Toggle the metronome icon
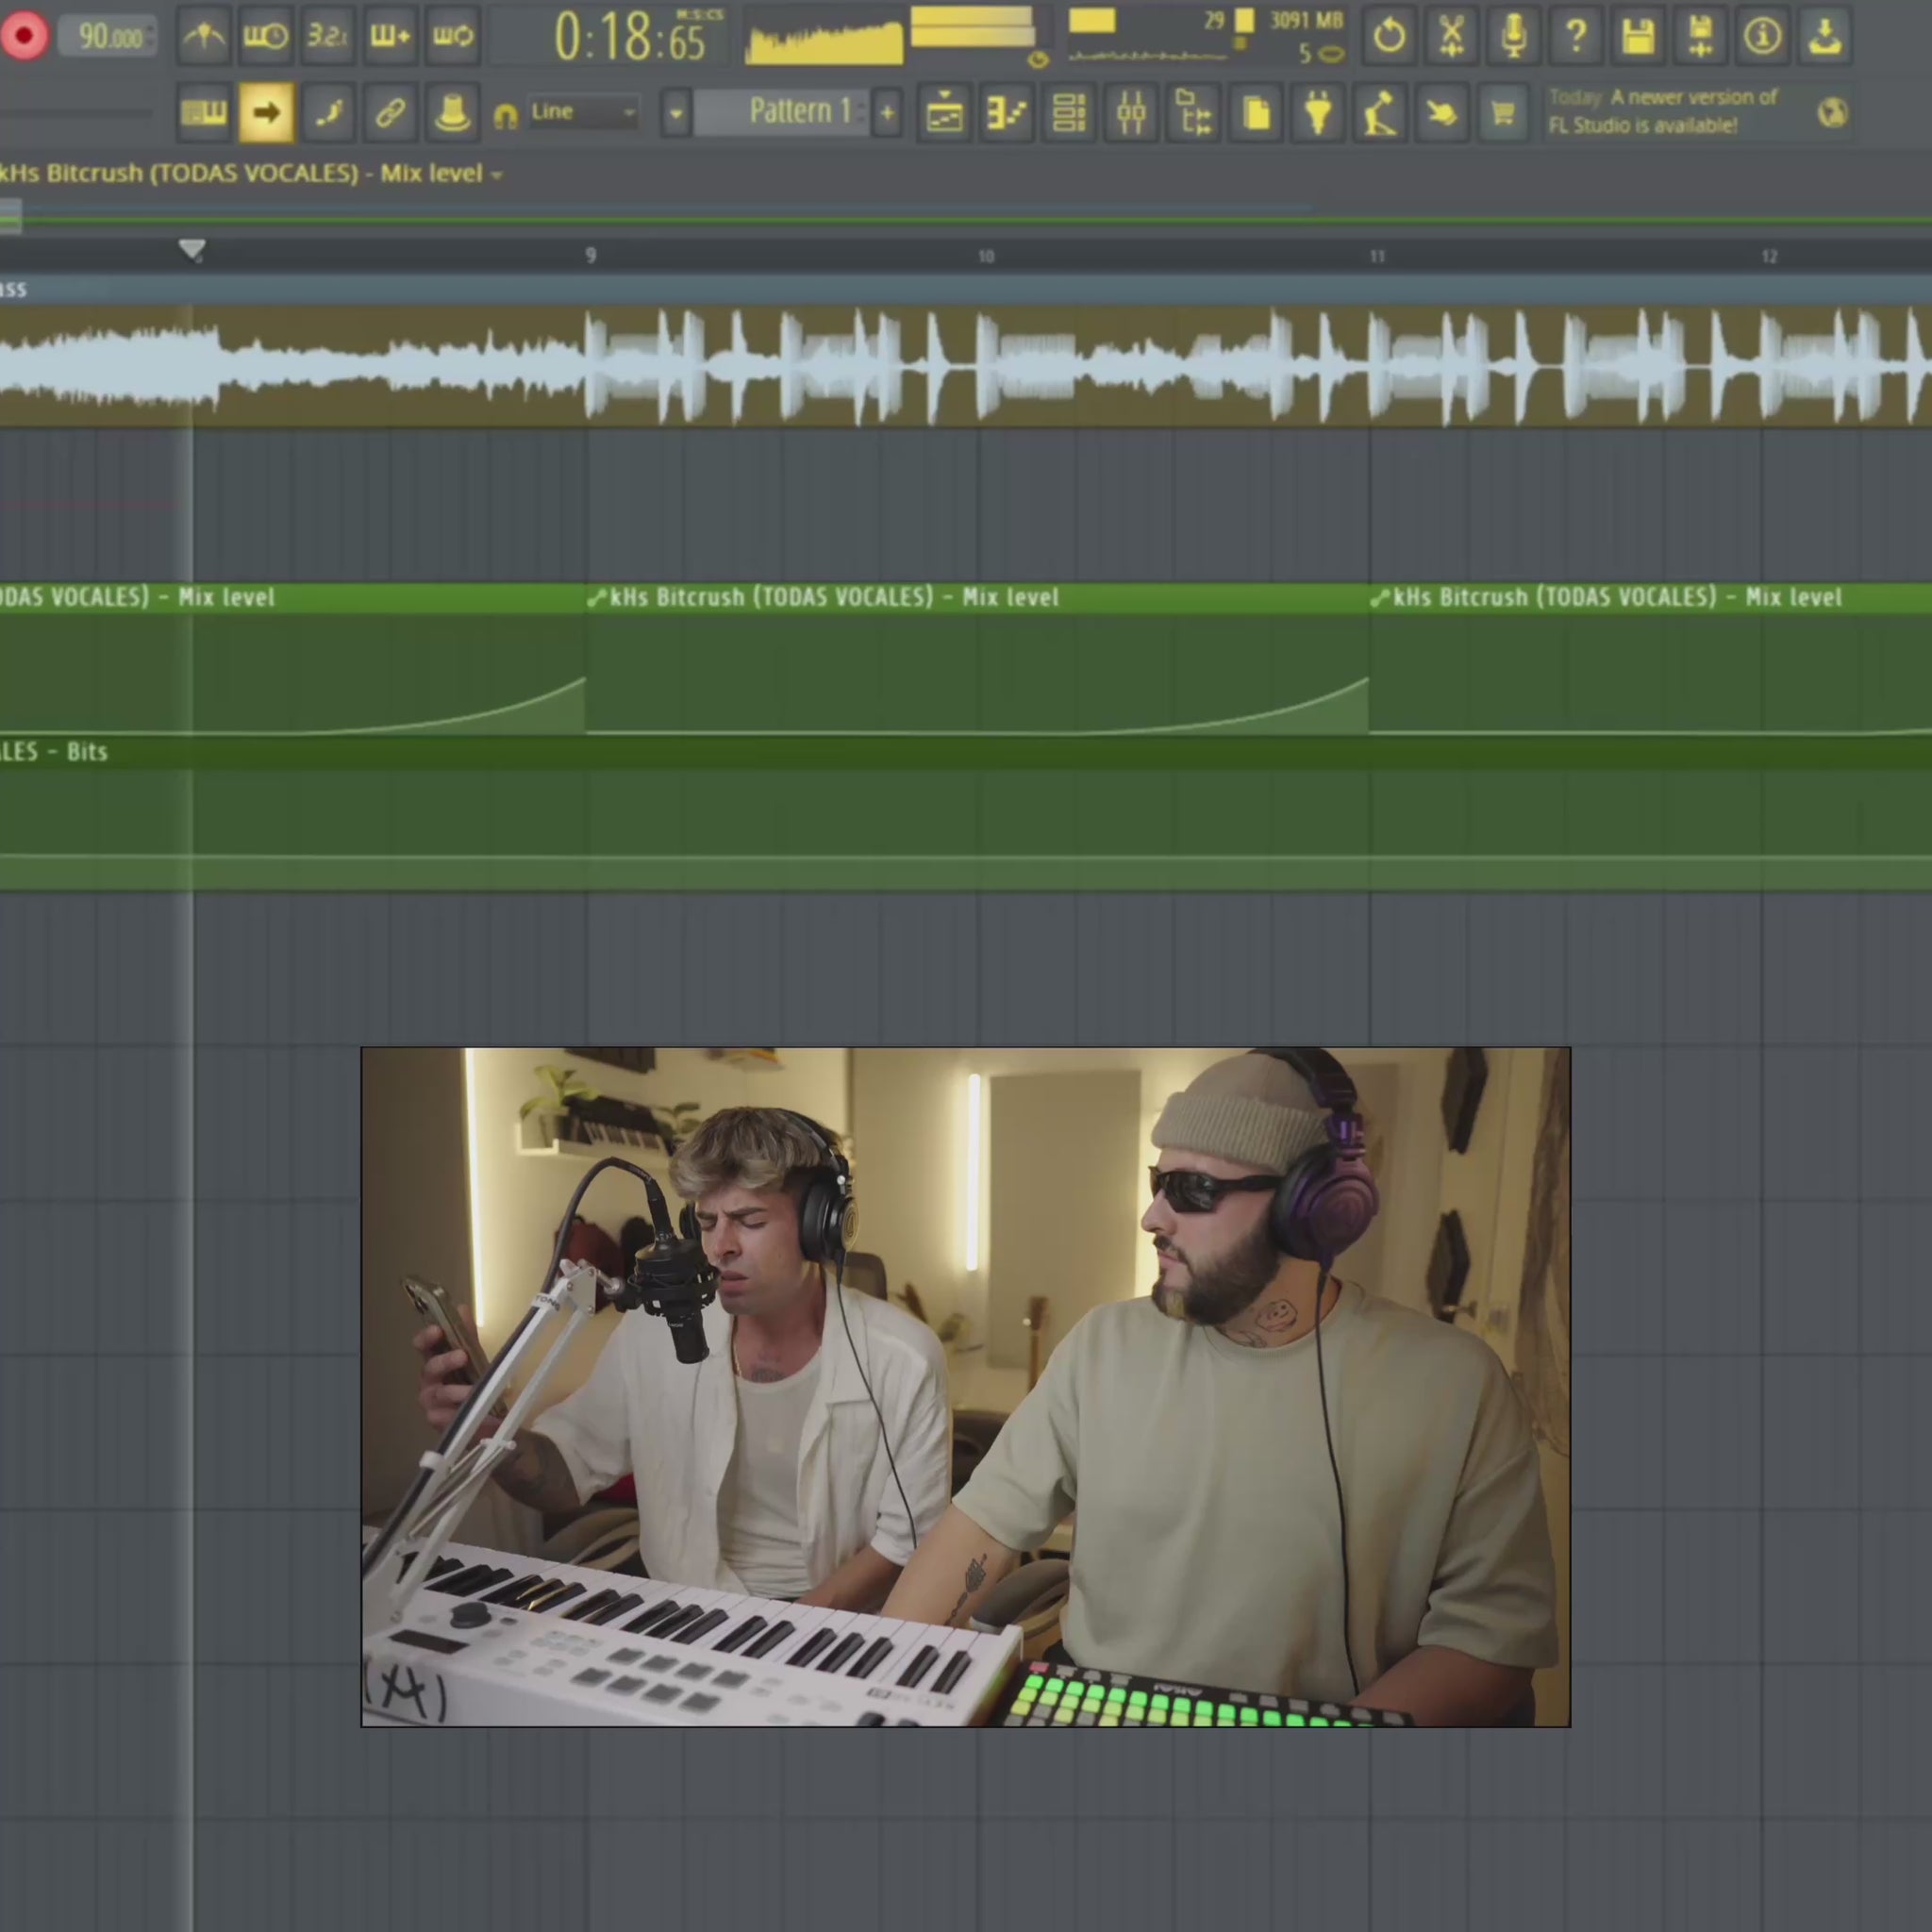The image size is (1932, 1932). (x=204, y=37)
